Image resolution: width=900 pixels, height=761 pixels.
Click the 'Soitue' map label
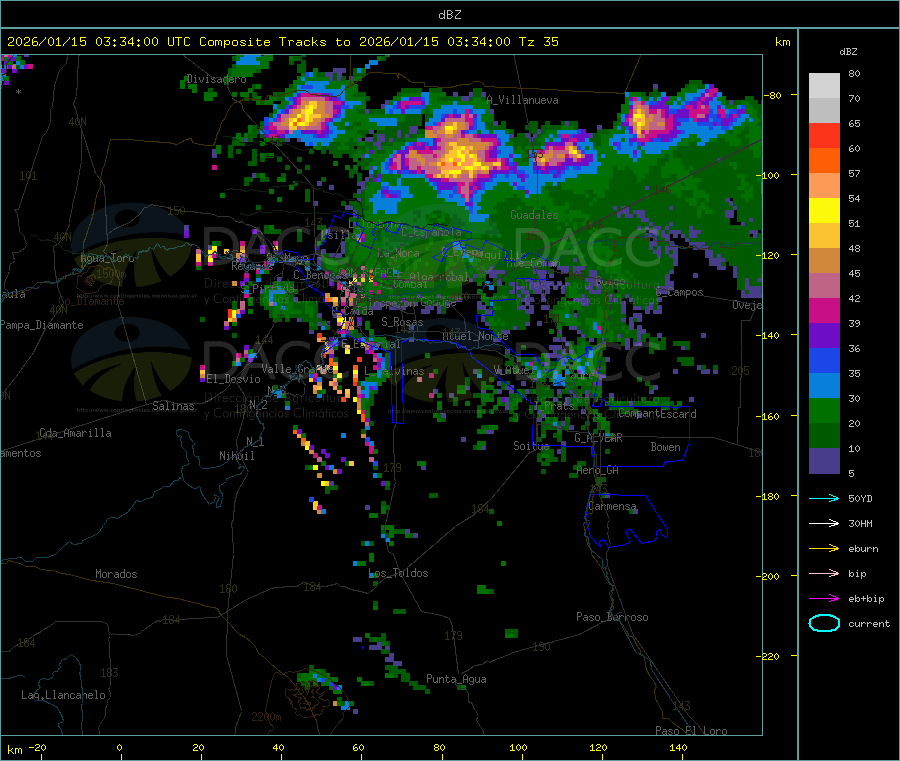click(531, 445)
